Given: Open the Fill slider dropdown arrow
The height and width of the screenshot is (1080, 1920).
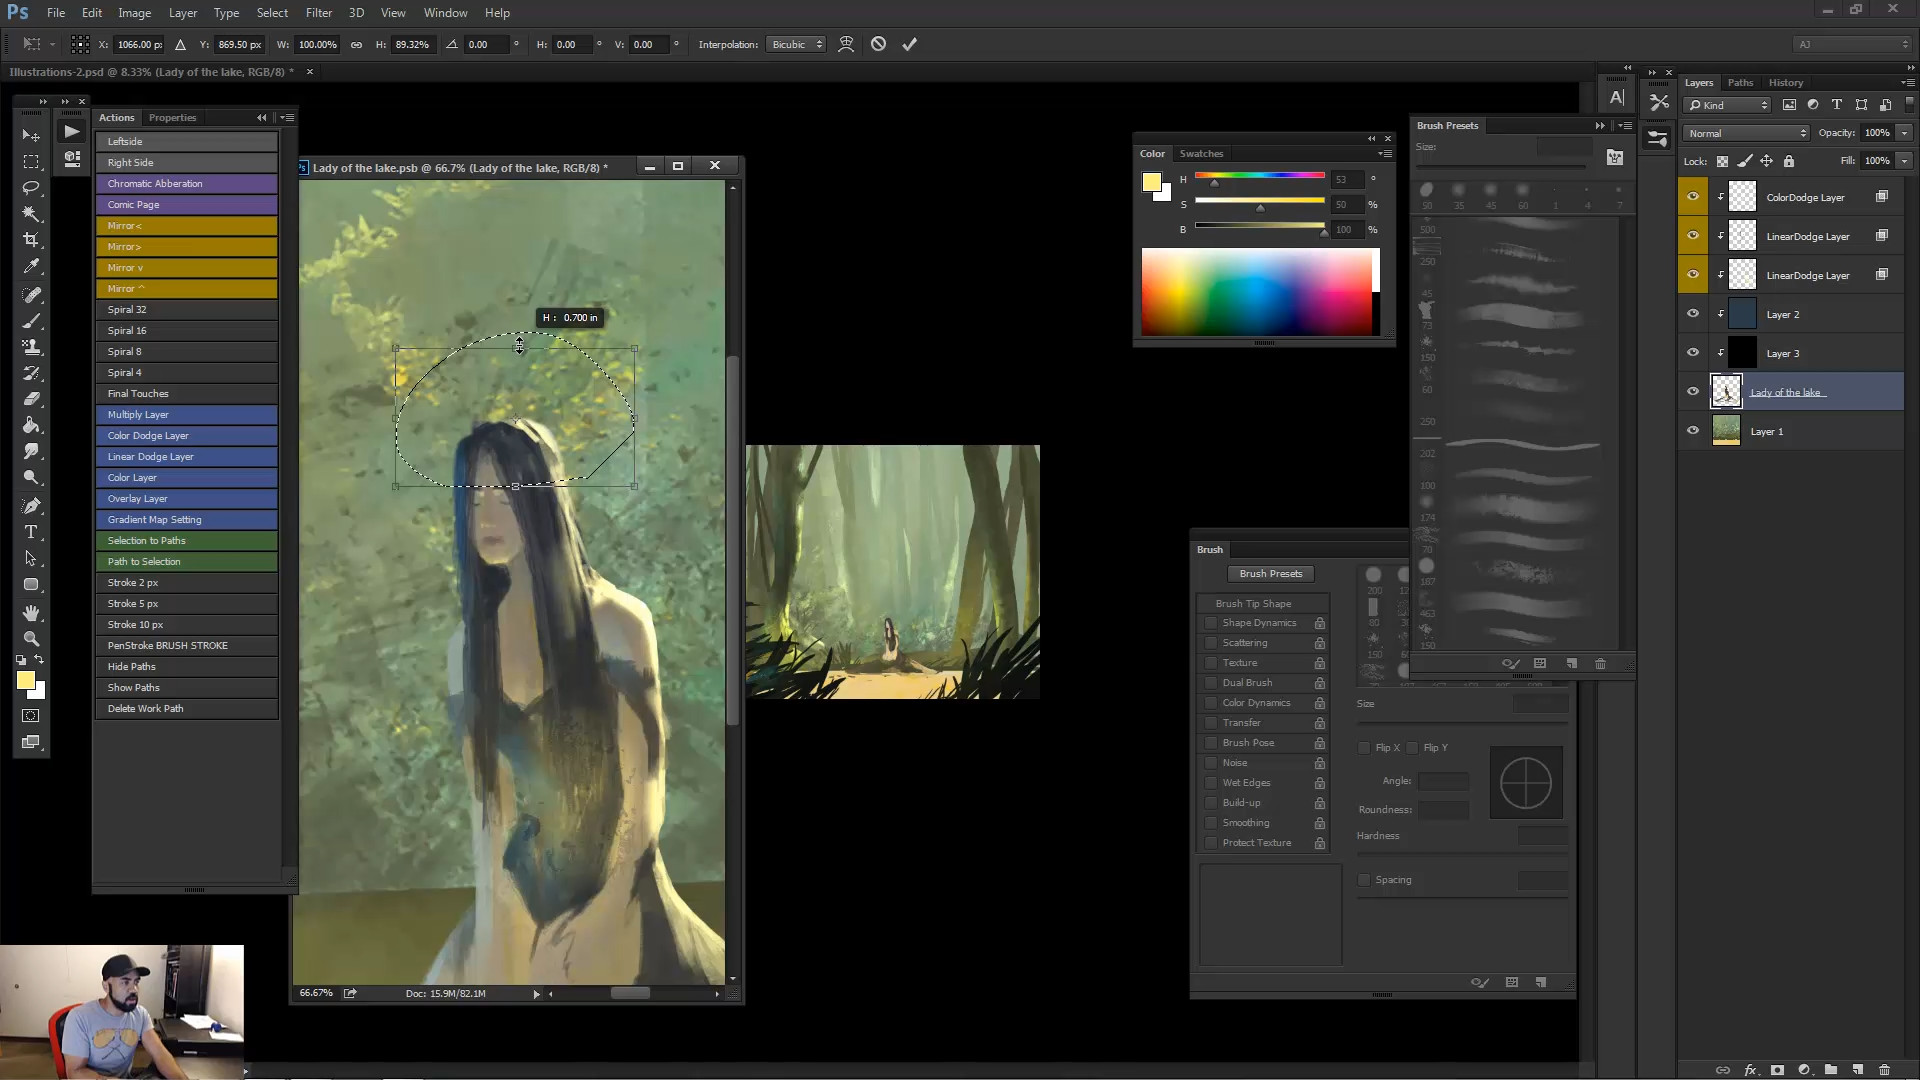Looking at the screenshot, I should 1904,161.
